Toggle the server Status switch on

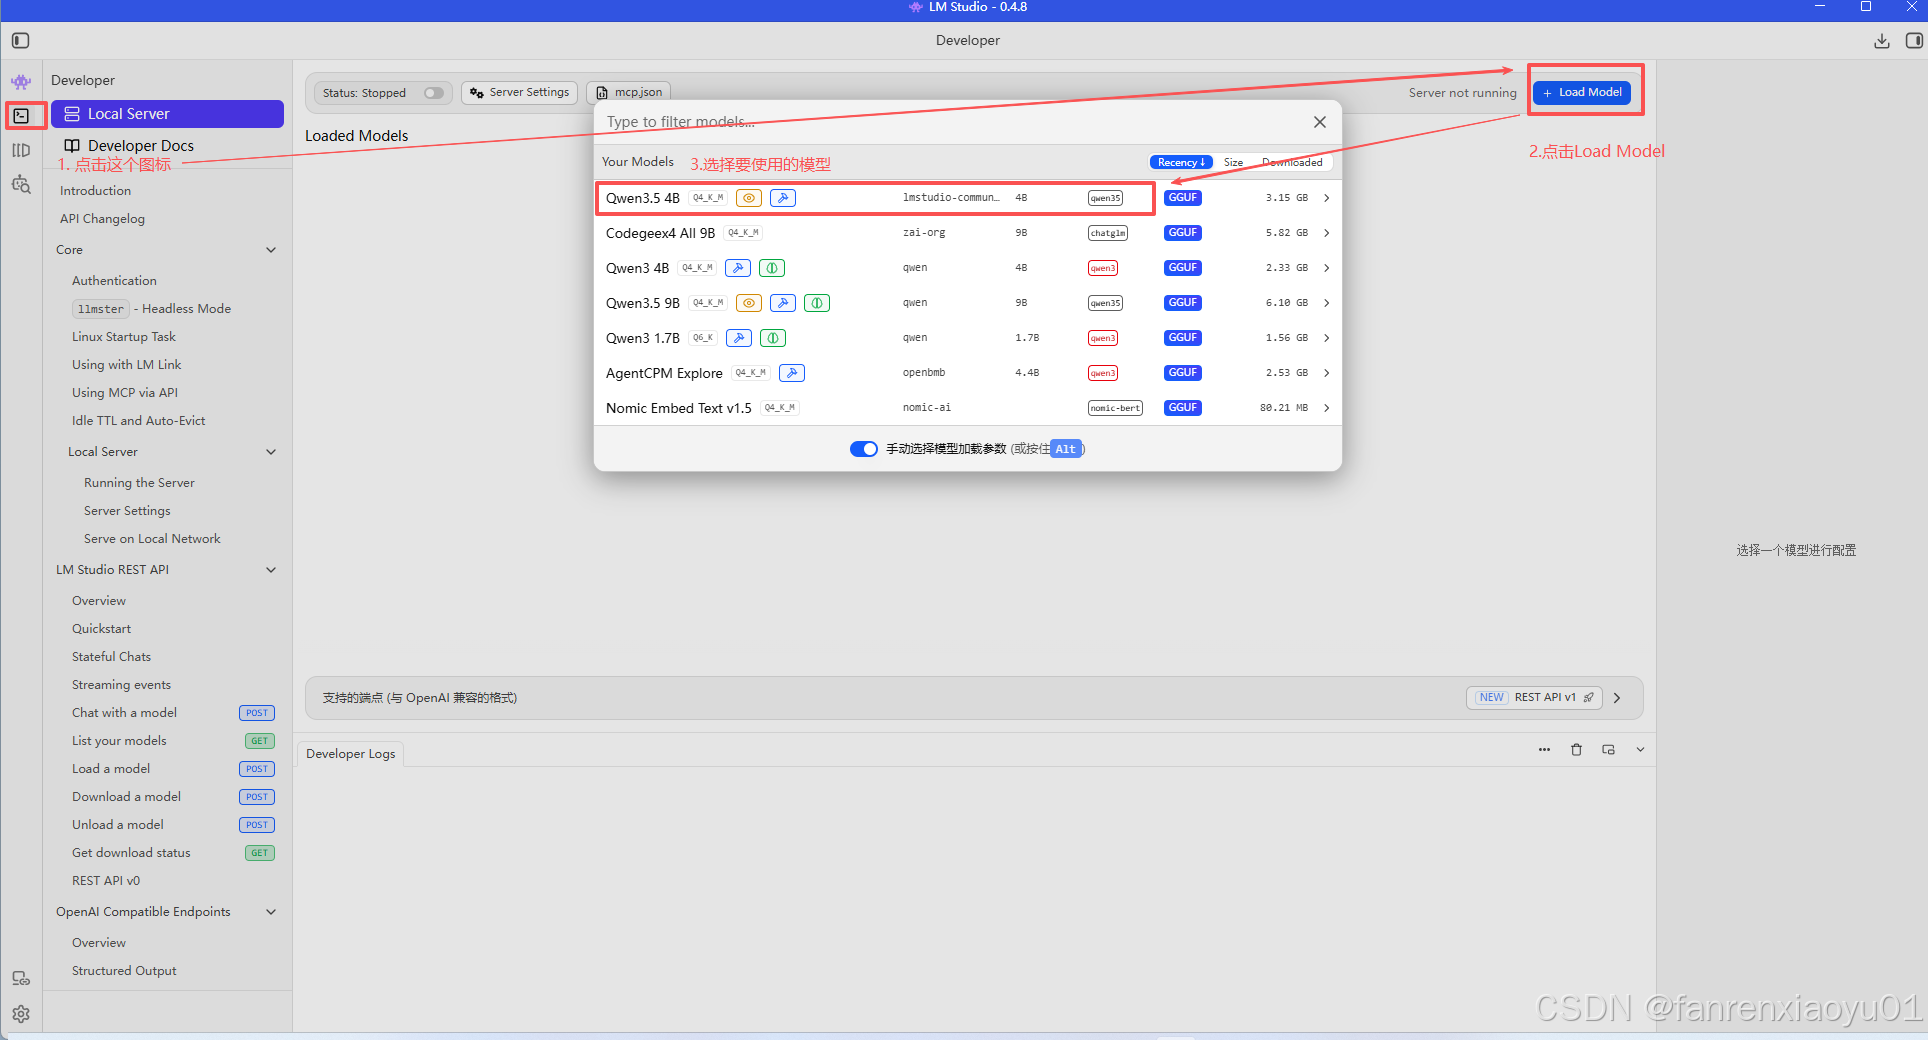tap(433, 93)
